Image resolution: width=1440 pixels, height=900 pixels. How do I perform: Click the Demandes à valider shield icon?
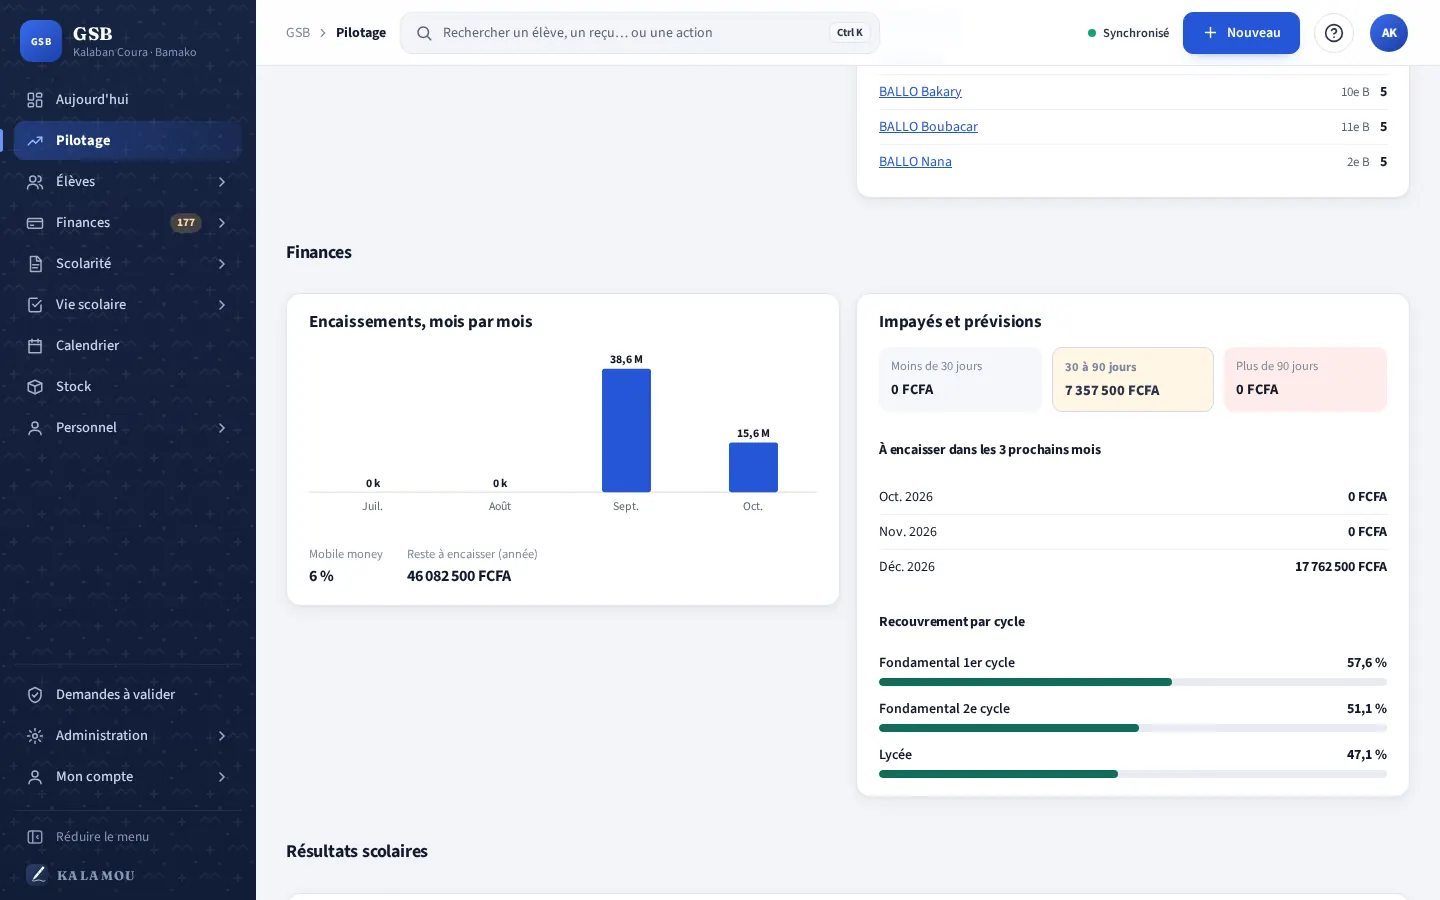point(35,695)
